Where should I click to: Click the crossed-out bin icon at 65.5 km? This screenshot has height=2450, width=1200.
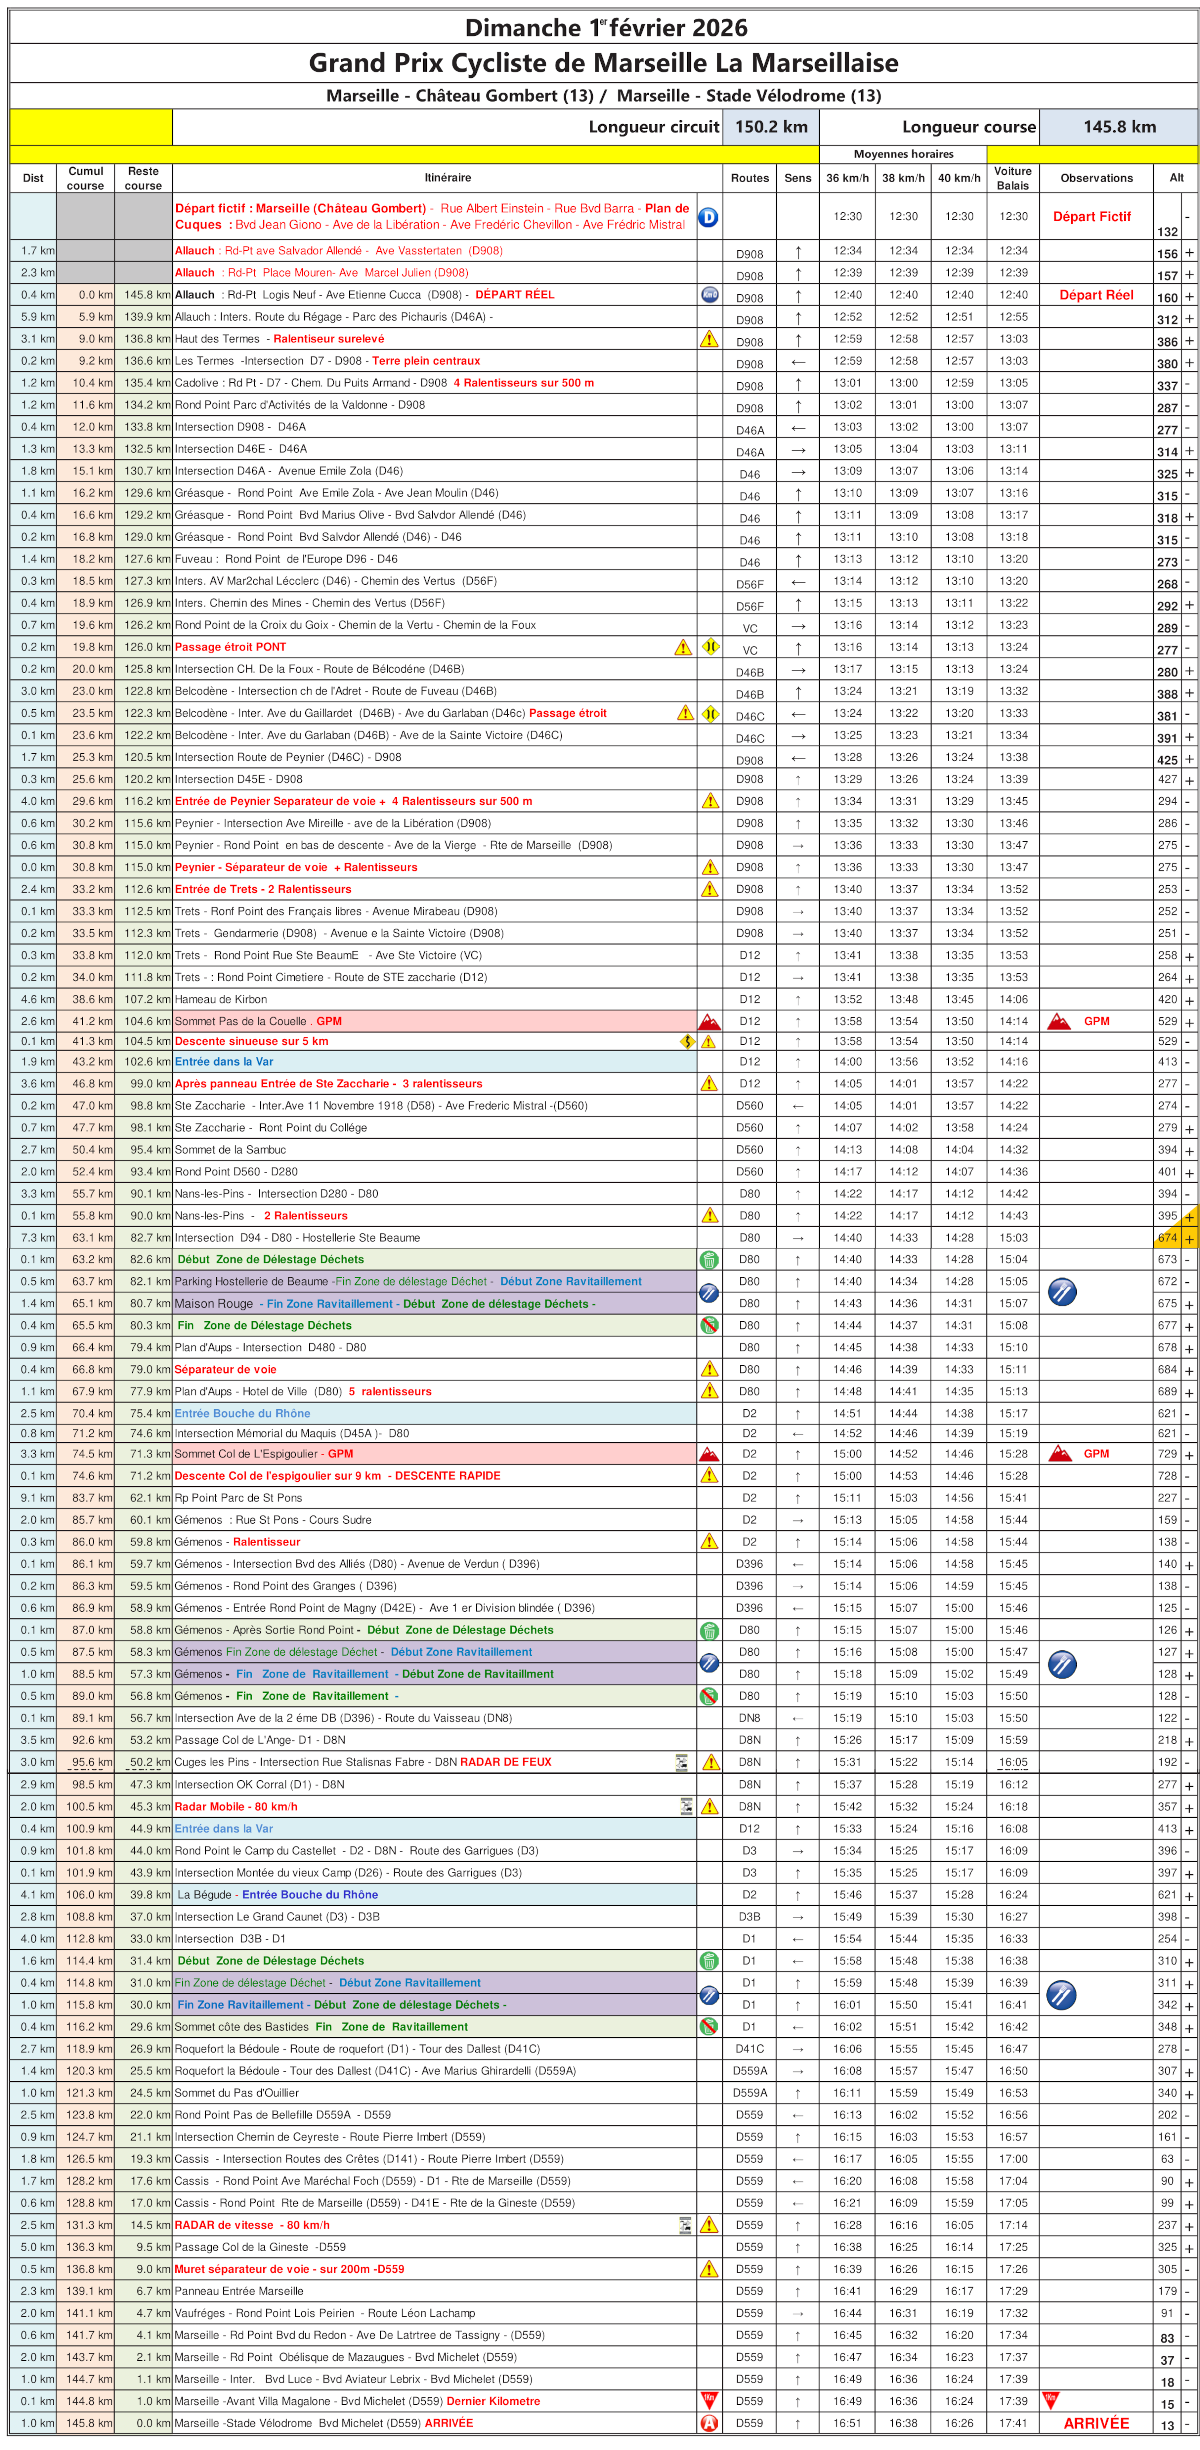[709, 1326]
